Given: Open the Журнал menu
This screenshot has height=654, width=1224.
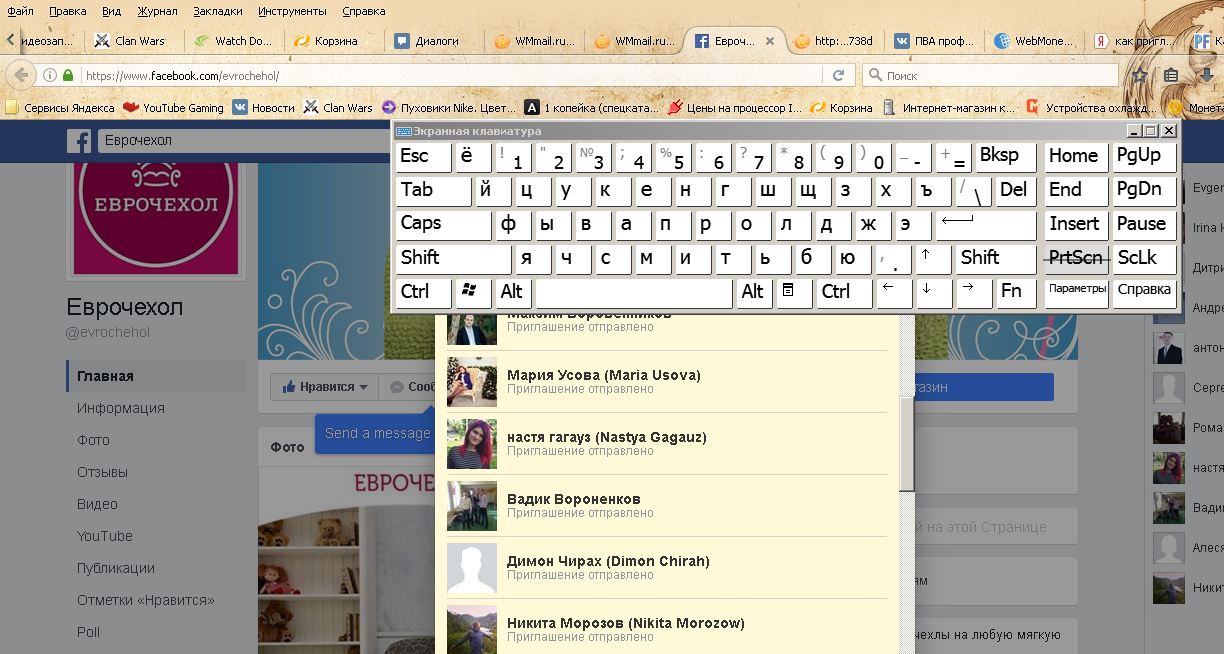Looking at the screenshot, I should [x=155, y=12].
